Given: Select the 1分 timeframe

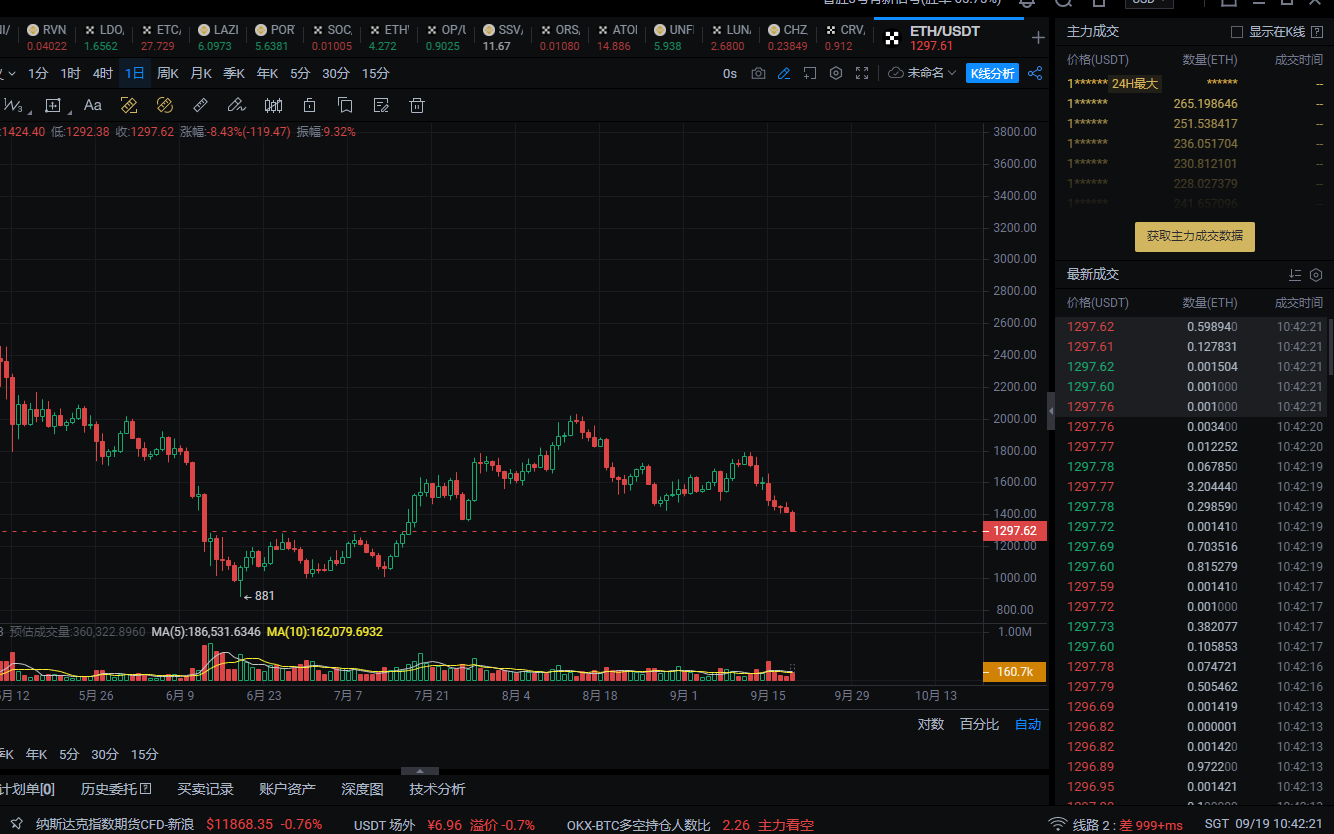Looking at the screenshot, I should pyautogui.click(x=38, y=73).
